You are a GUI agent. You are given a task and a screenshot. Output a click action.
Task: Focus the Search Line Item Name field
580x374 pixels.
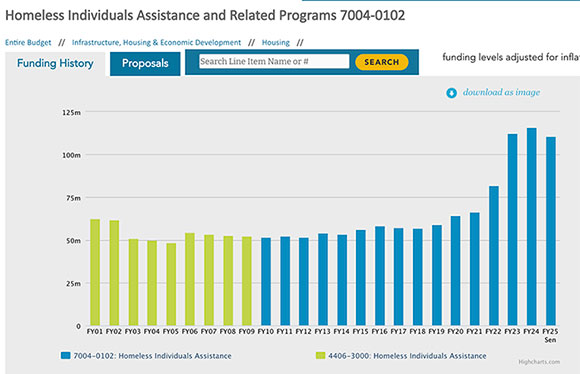click(x=274, y=61)
